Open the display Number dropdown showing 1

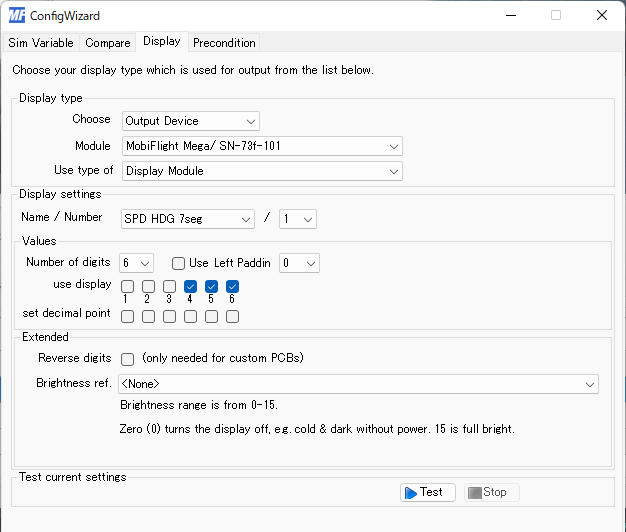coord(298,219)
